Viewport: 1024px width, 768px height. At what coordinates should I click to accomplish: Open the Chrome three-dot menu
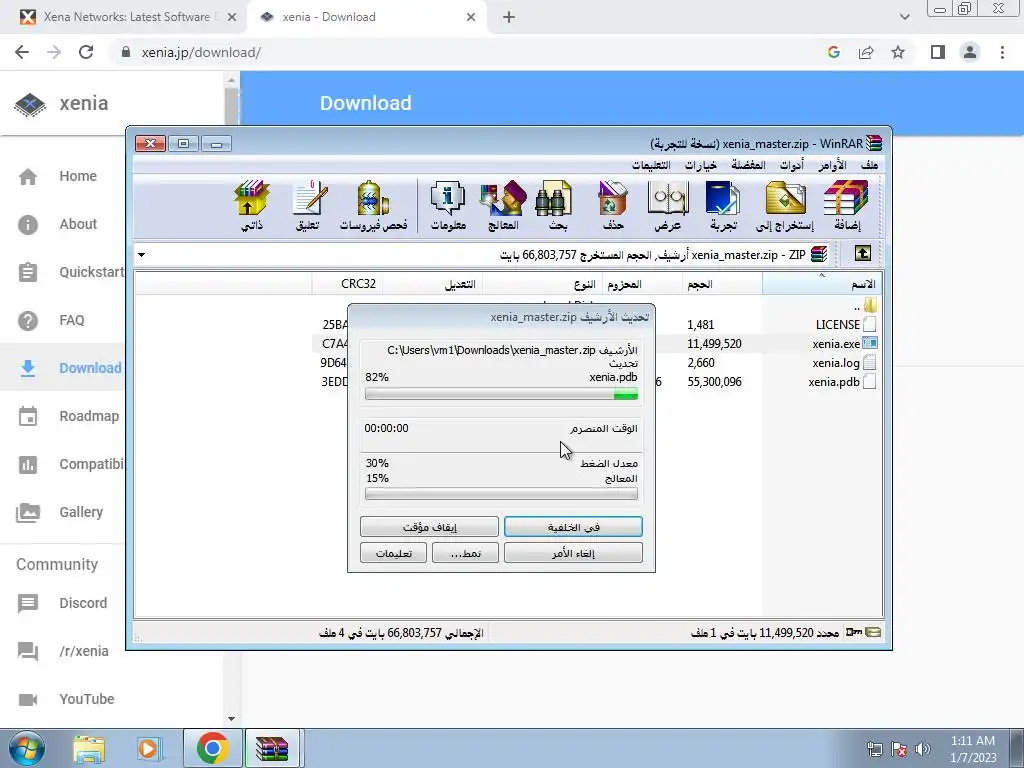click(1002, 52)
